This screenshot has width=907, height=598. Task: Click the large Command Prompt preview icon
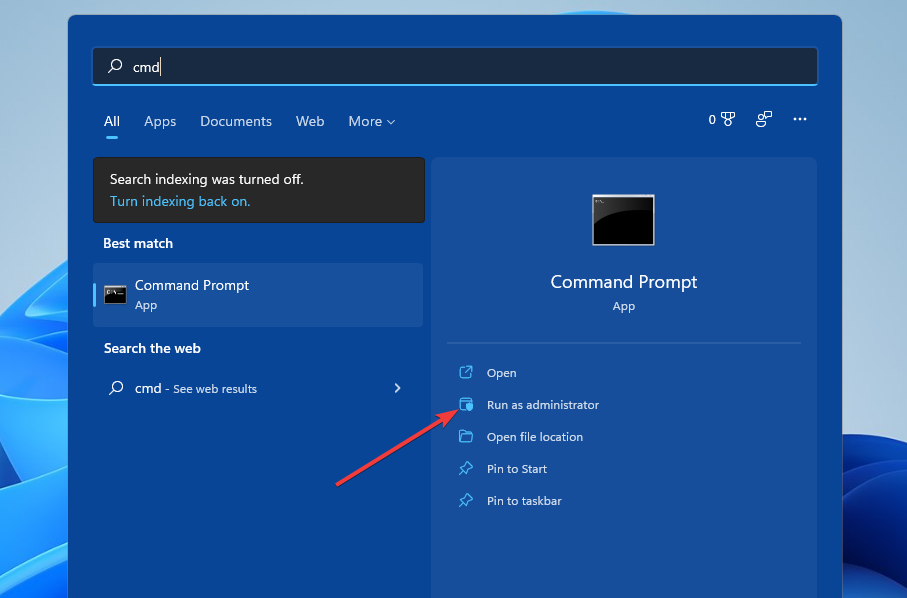point(623,220)
